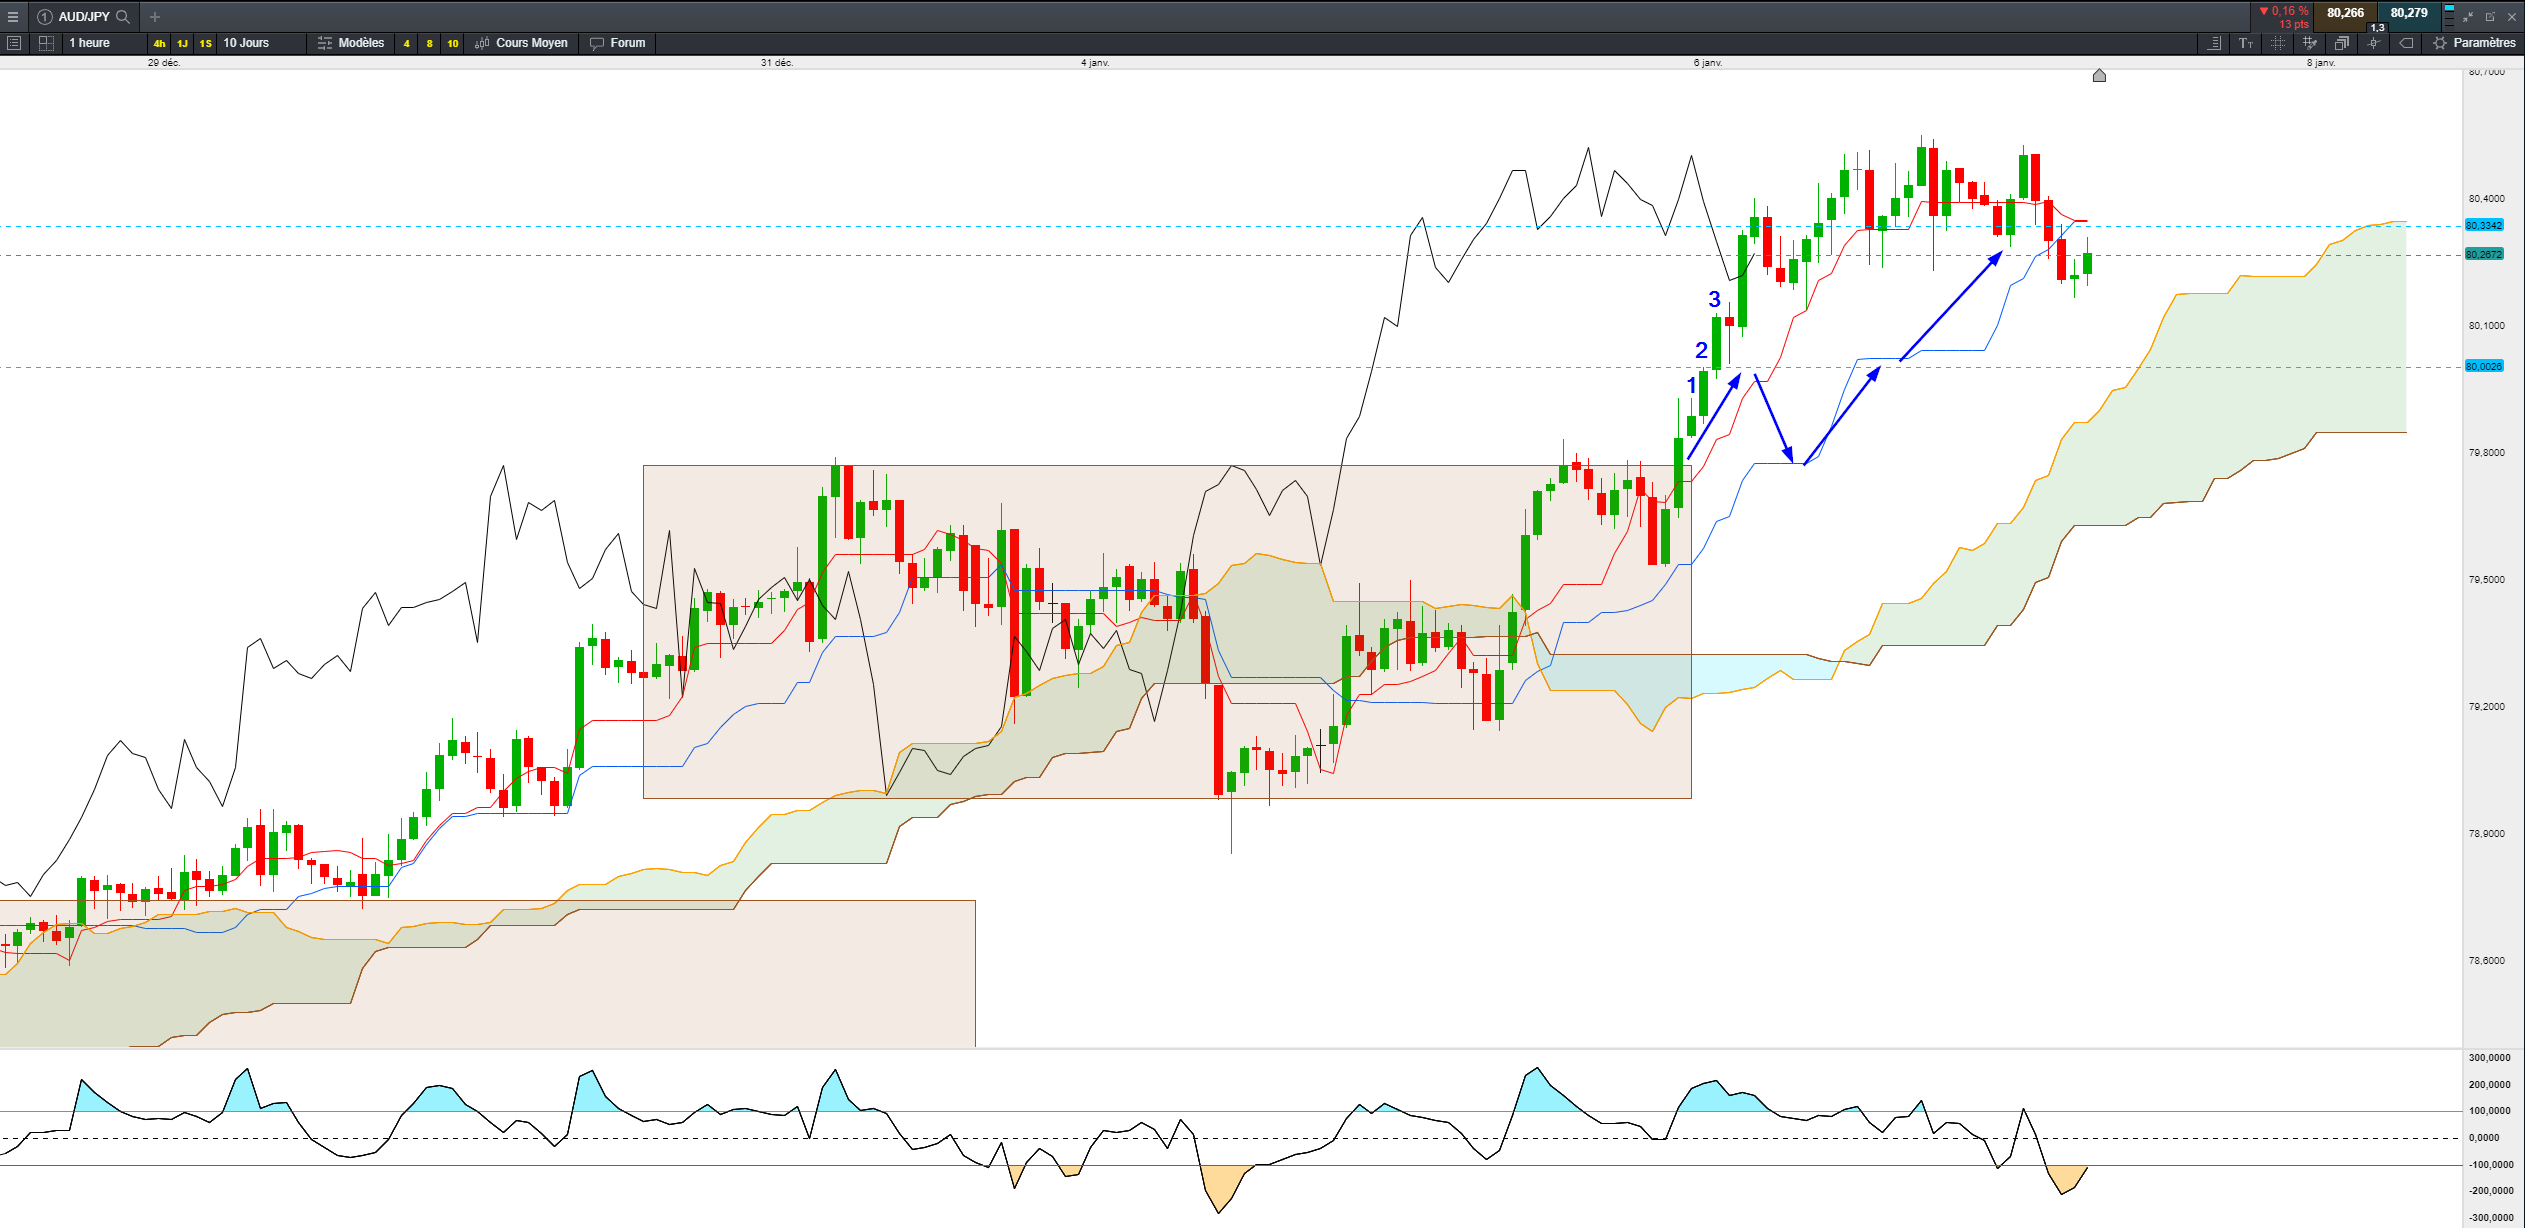Click the numbered circle 1 next to AUD/JPY
Viewport: 2525px width, 1228px height.
[x=44, y=17]
